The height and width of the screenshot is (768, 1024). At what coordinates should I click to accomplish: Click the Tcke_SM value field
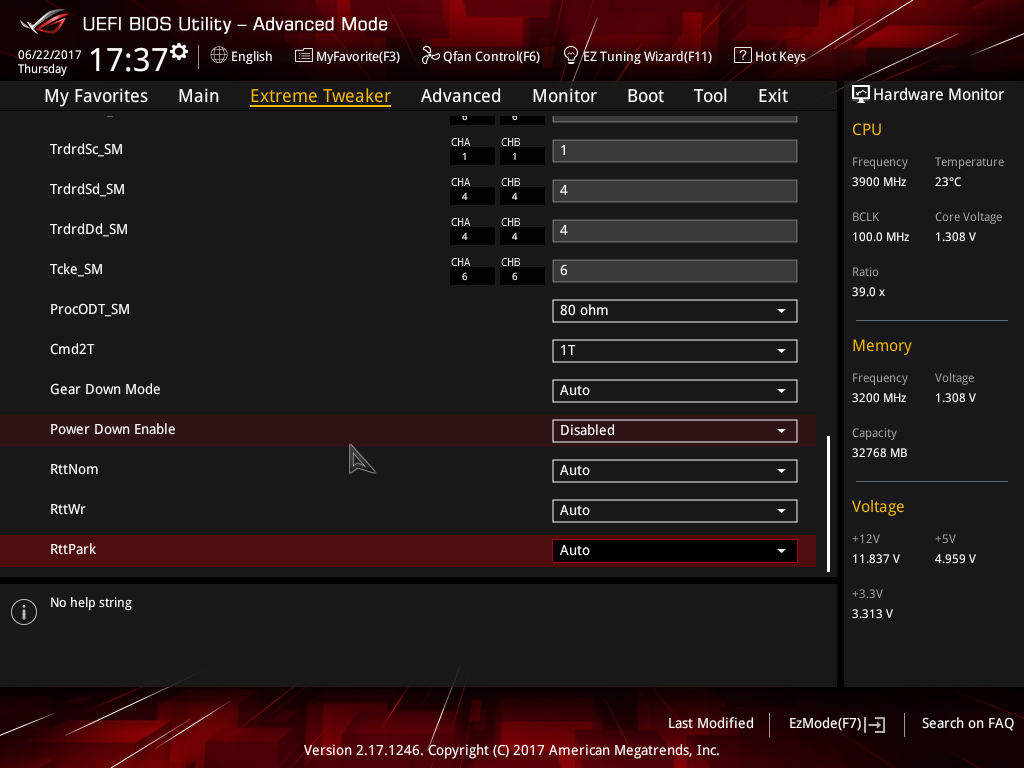pos(675,271)
